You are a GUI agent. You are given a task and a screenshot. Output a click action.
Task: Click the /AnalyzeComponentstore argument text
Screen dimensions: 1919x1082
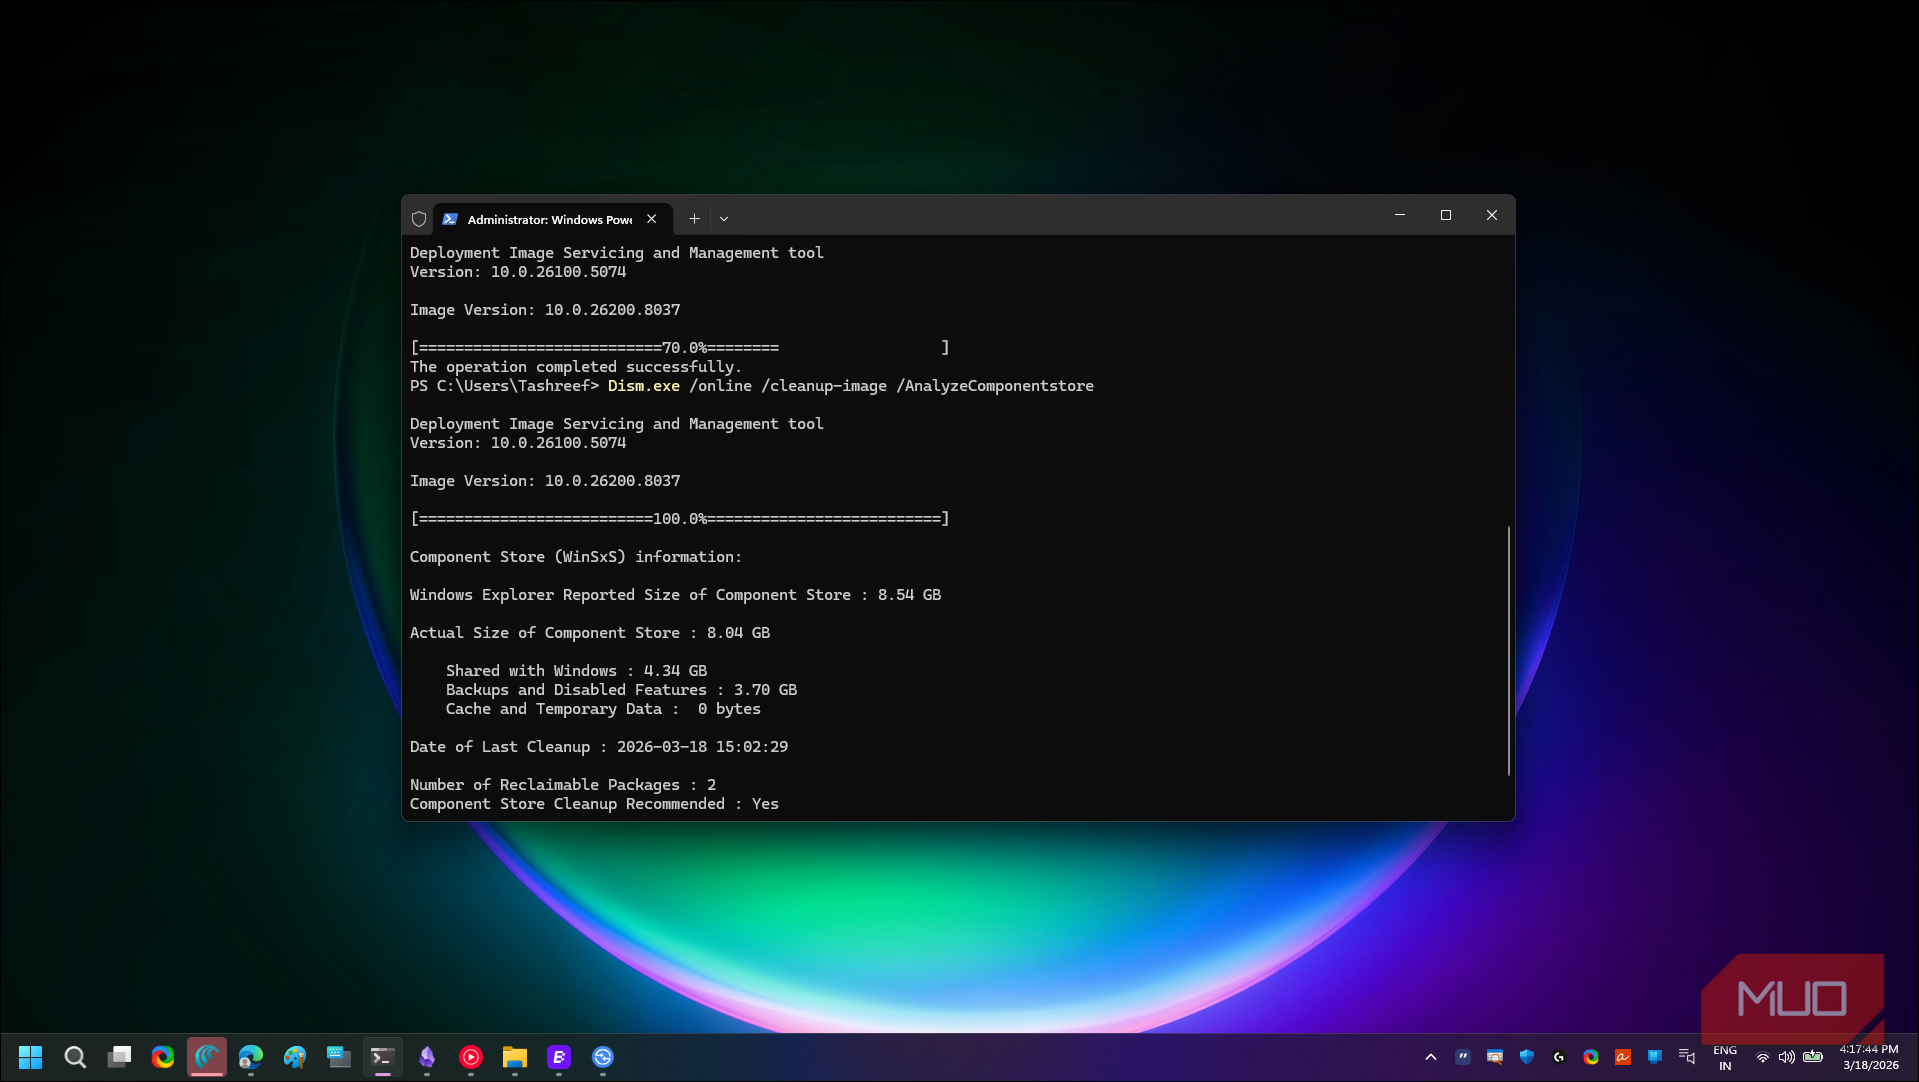[995, 386]
